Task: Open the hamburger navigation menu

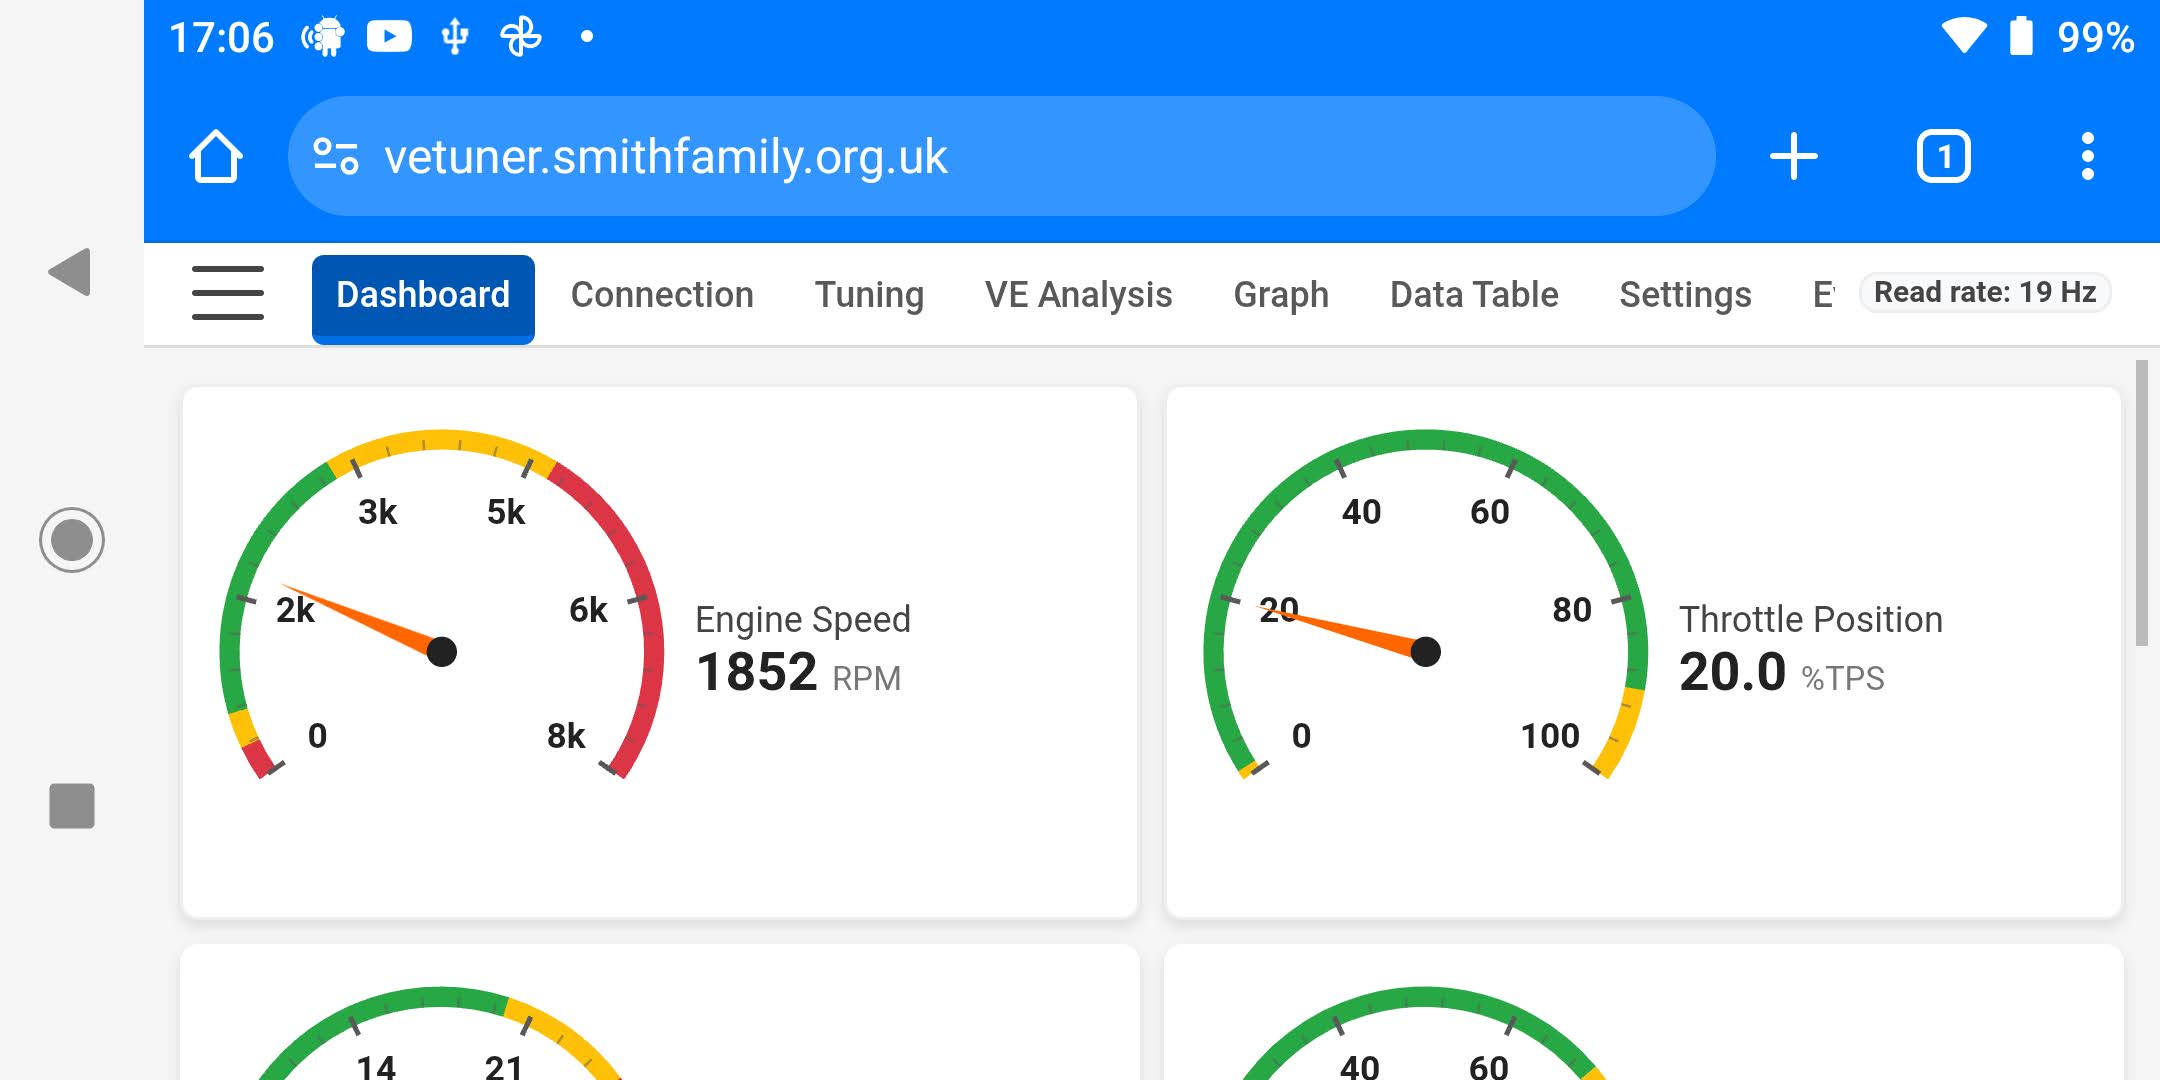Action: [228, 294]
